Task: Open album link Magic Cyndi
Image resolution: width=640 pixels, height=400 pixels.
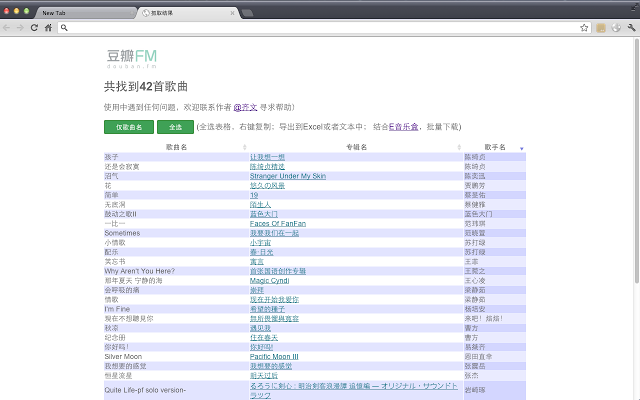Action: pyautogui.click(x=269, y=280)
